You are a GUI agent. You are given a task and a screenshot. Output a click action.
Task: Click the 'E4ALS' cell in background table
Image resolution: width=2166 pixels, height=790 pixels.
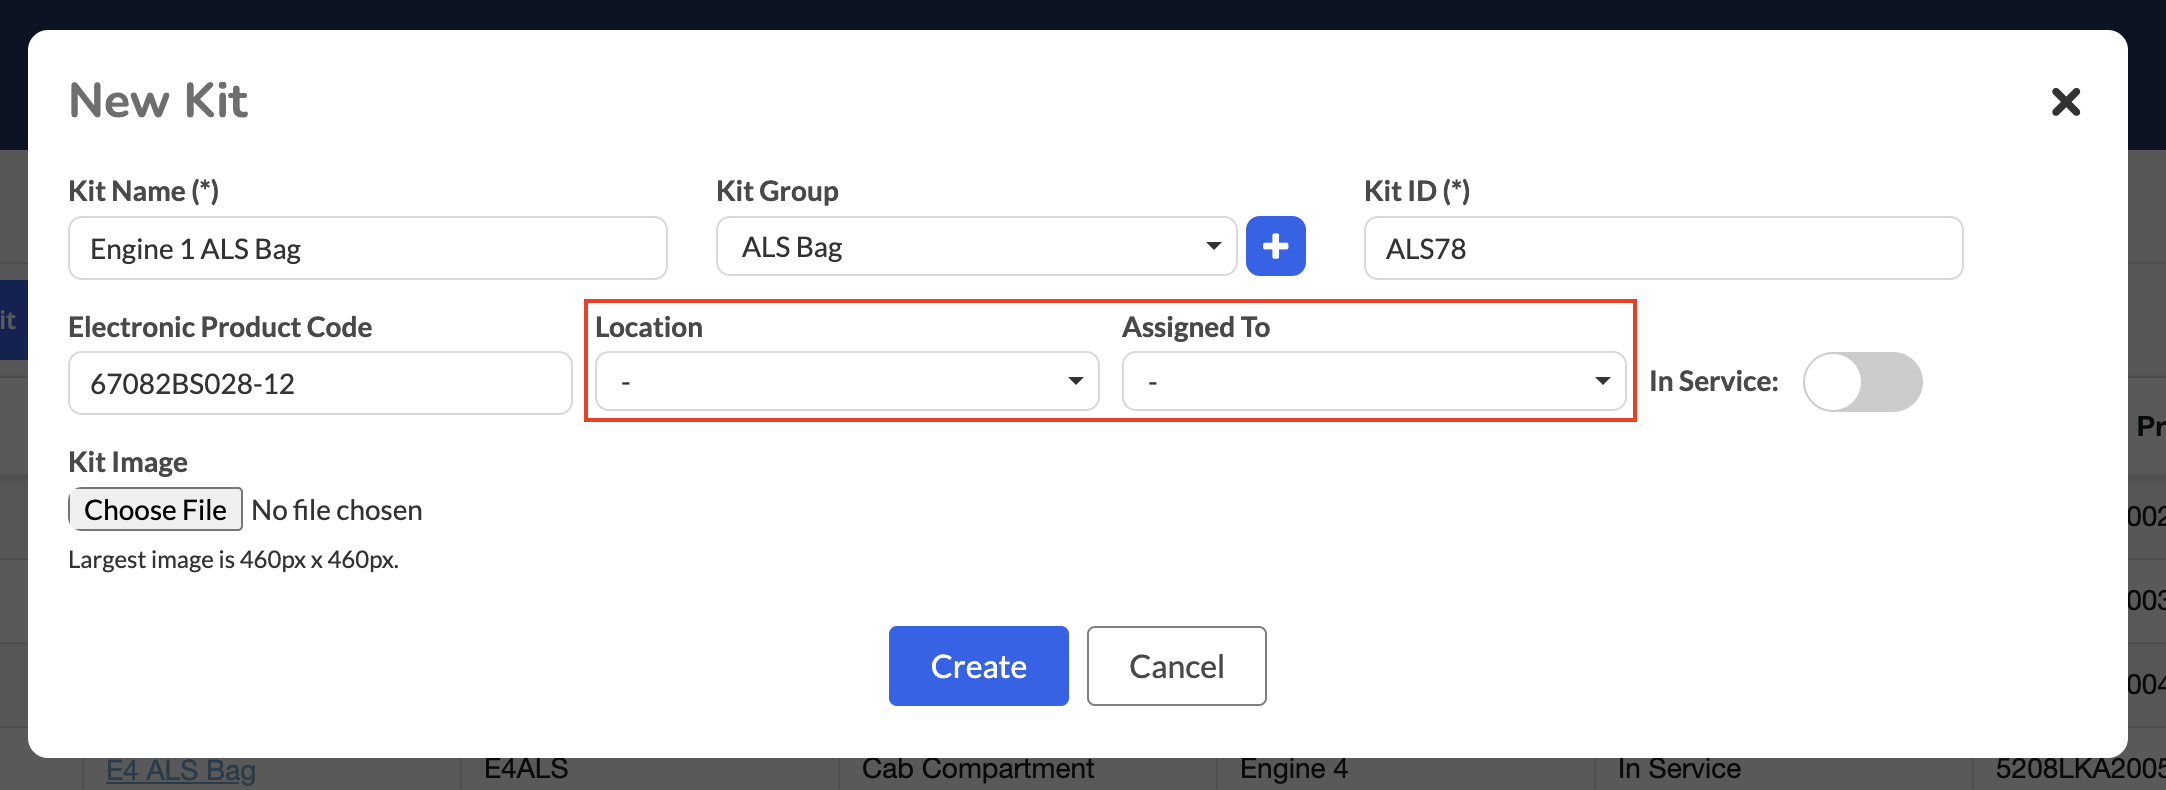tap(525, 769)
